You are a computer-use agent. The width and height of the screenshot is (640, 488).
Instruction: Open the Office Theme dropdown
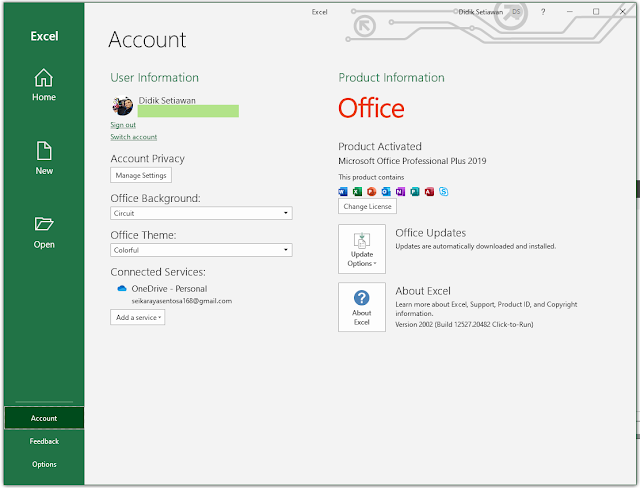[201, 250]
